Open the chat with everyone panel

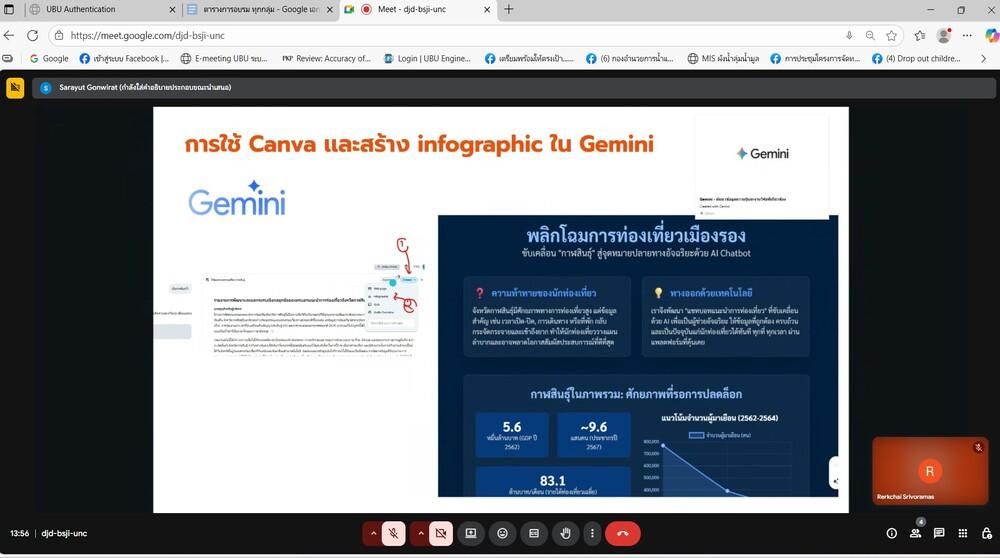(x=939, y=533)
